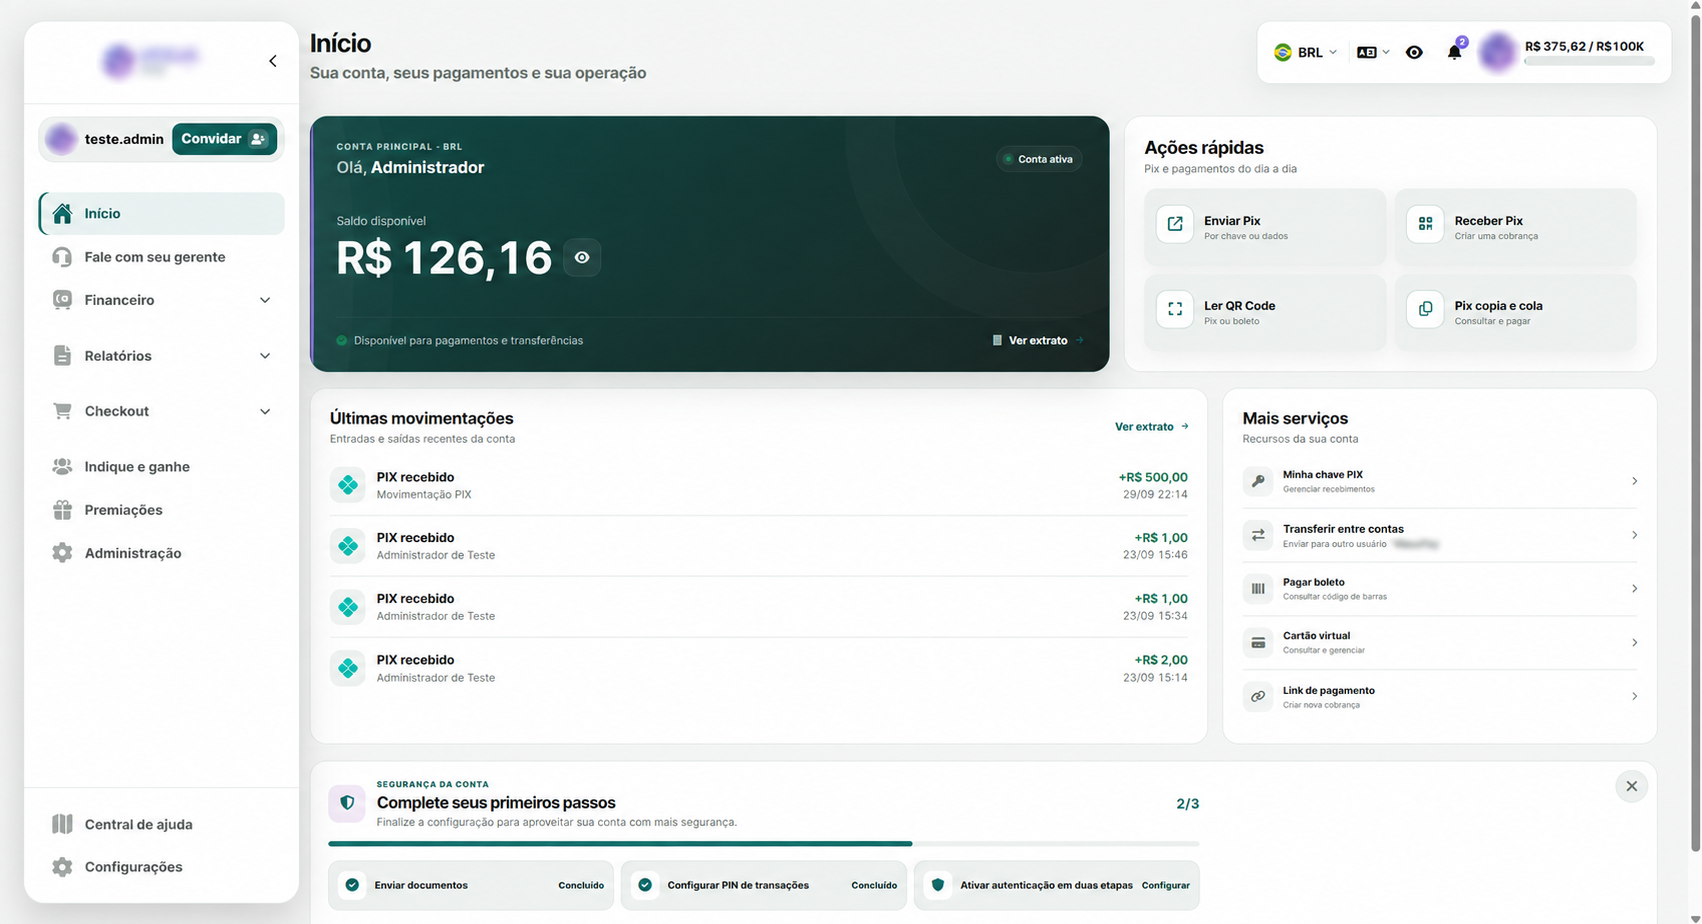Click the Ler QR Code scan icon
The width and height of the screenshot is (1702, 924).
[x=1175, y=309]
